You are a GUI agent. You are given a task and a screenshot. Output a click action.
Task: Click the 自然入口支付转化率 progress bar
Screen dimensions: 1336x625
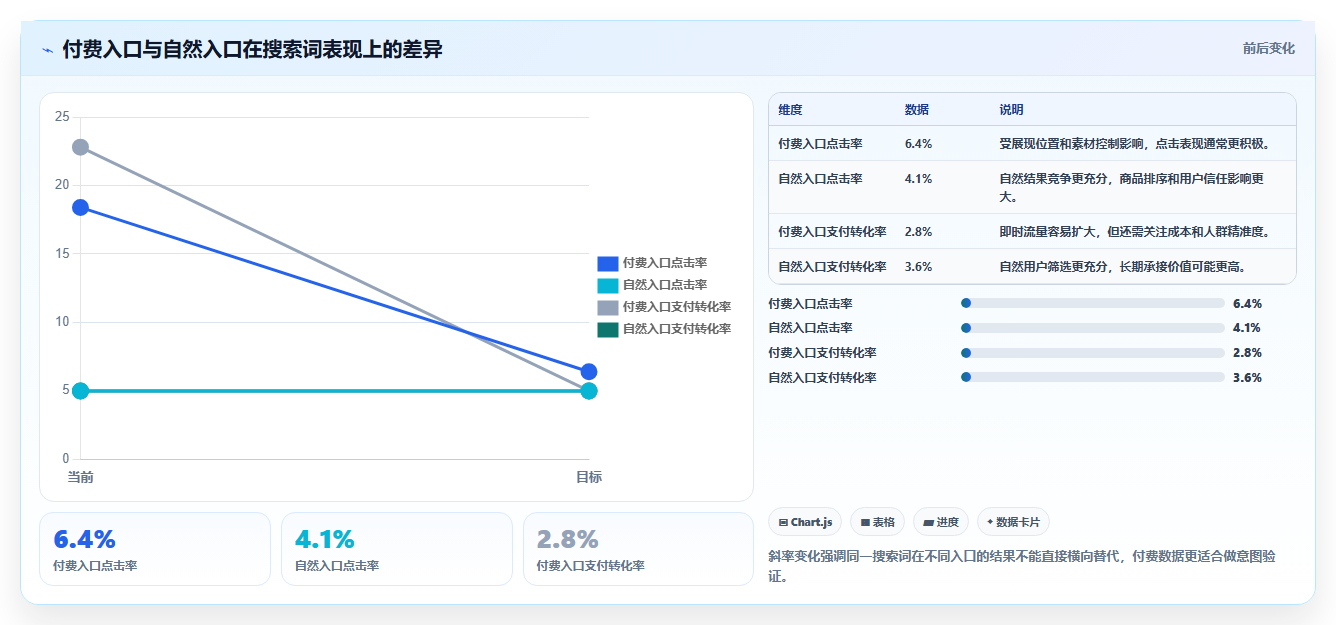pos(1092,378)
